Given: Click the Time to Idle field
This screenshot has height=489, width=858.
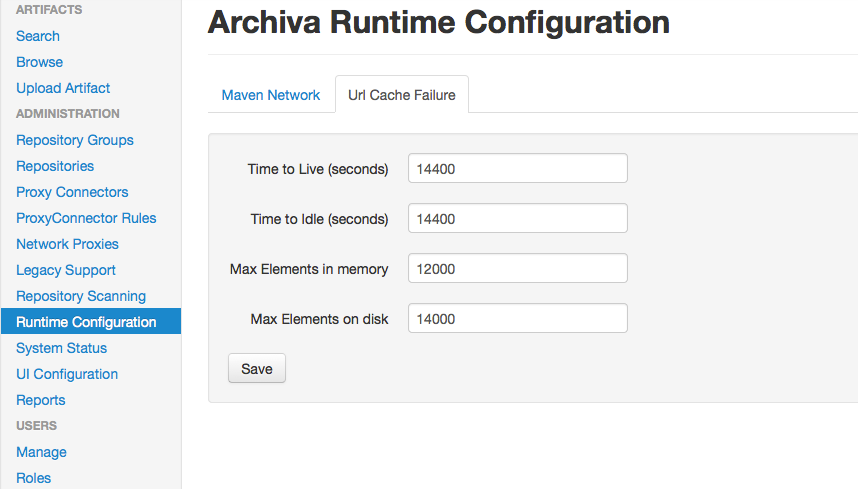Looking at the screenshot, I should [517, 219].
